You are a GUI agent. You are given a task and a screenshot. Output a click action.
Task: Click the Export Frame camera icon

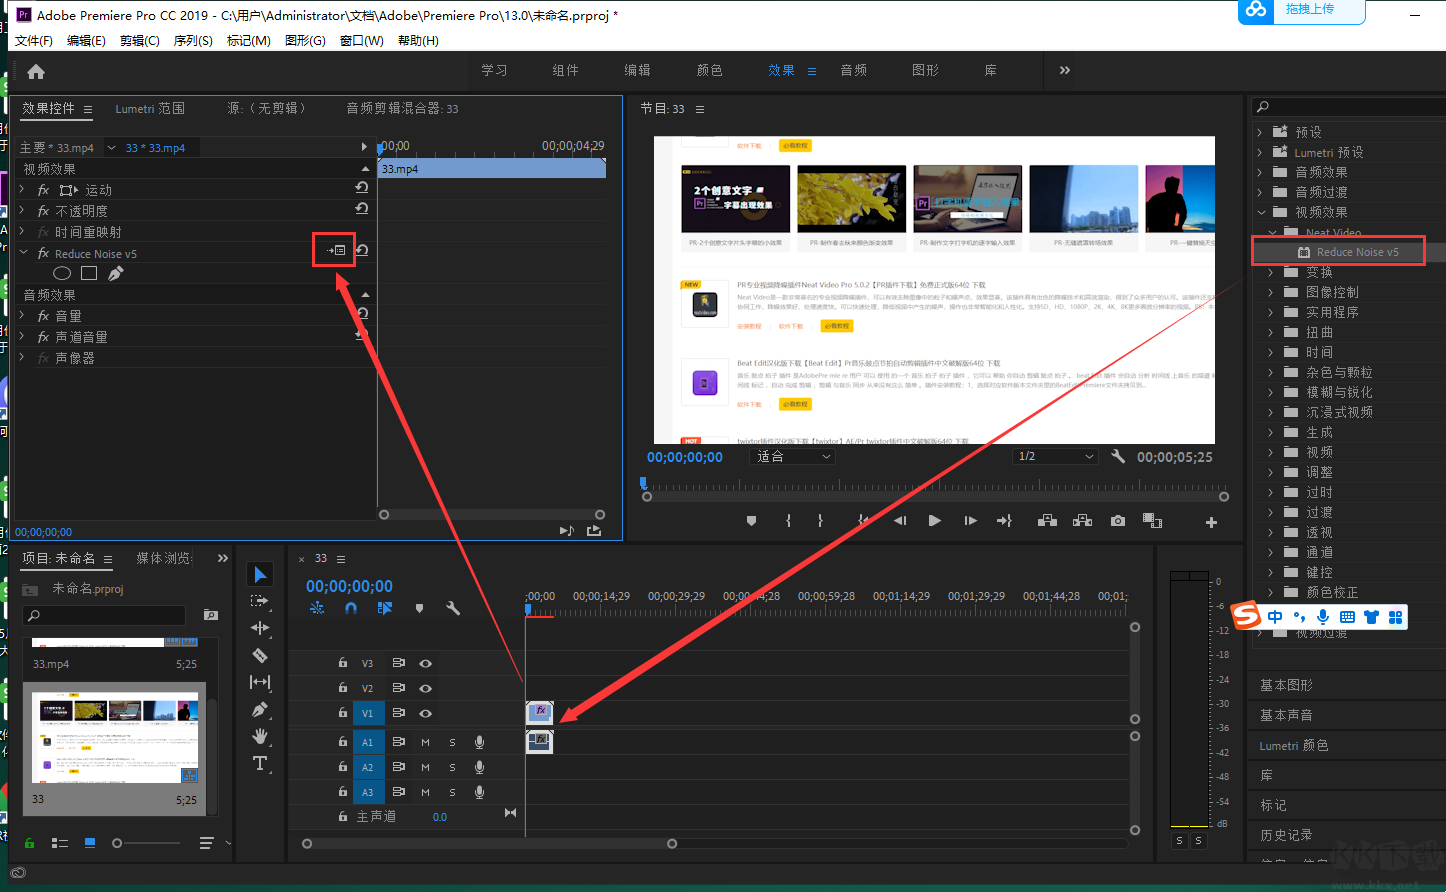click(1118, 521)
